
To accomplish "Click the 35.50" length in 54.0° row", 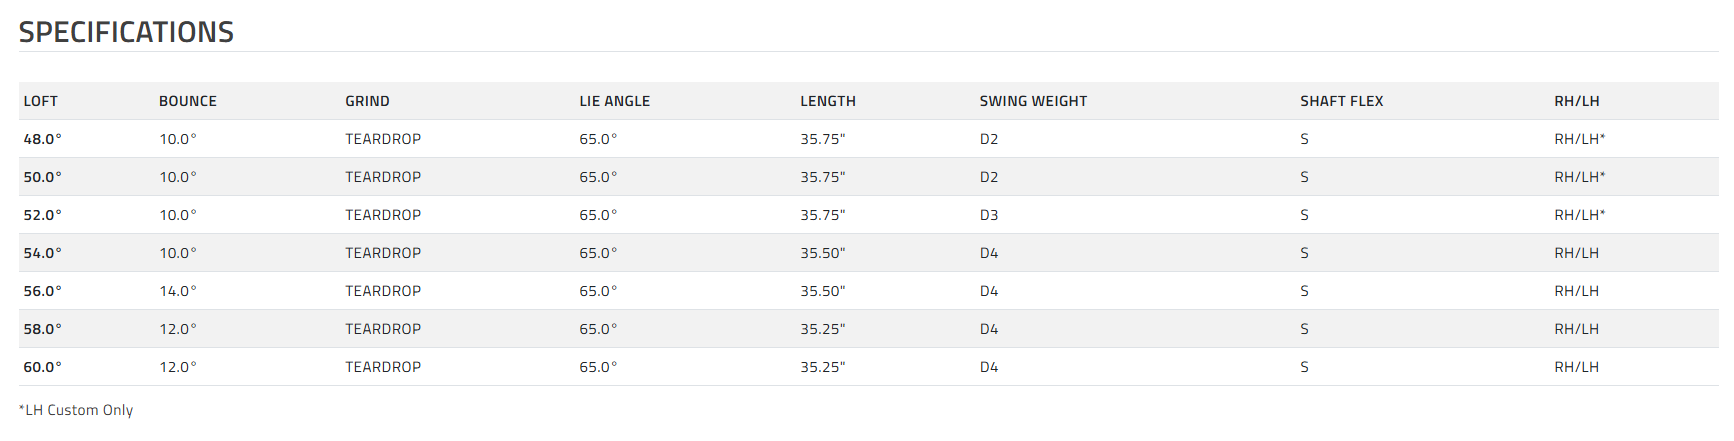I will tap(822, 253).
